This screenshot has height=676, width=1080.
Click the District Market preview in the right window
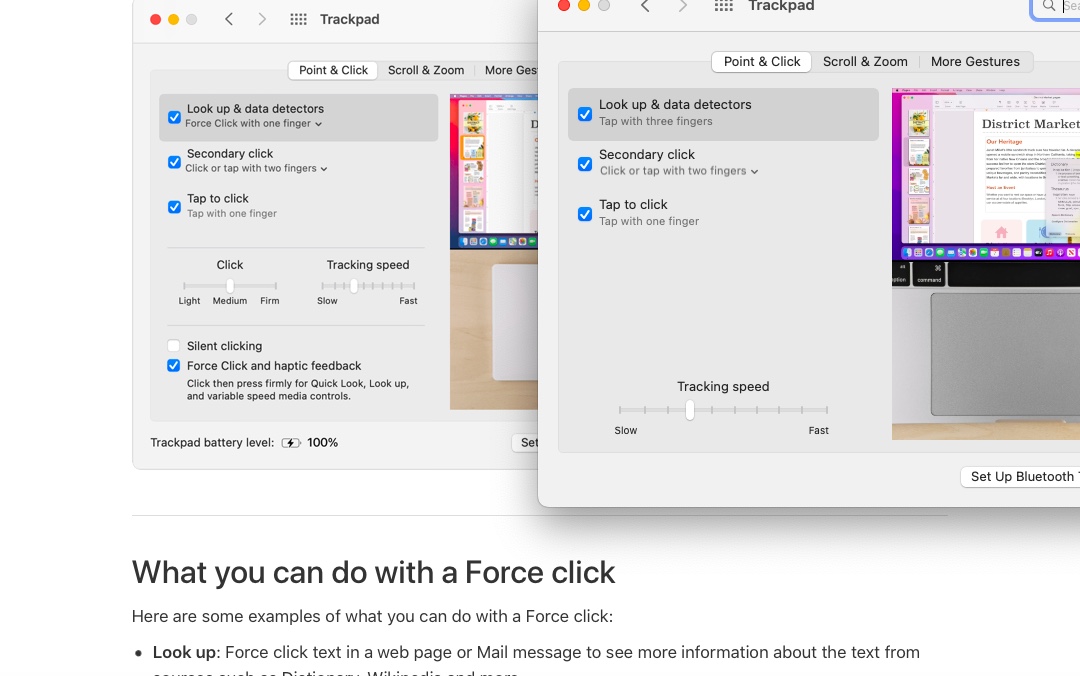986,264
